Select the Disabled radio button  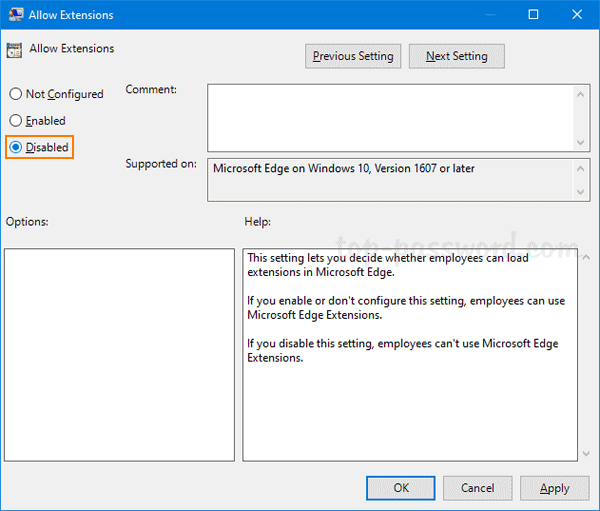(x=15, y=147)
